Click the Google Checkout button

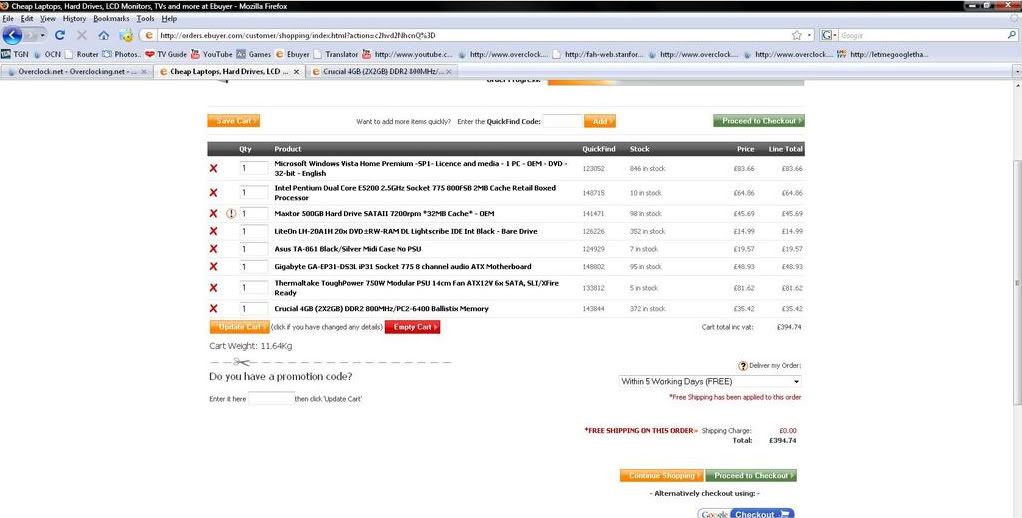tap(746, 513)
